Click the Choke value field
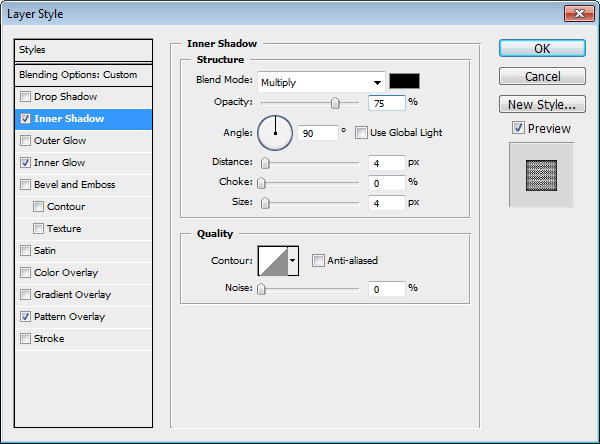Viewport: 600px width, 444px height. [386, 183]
